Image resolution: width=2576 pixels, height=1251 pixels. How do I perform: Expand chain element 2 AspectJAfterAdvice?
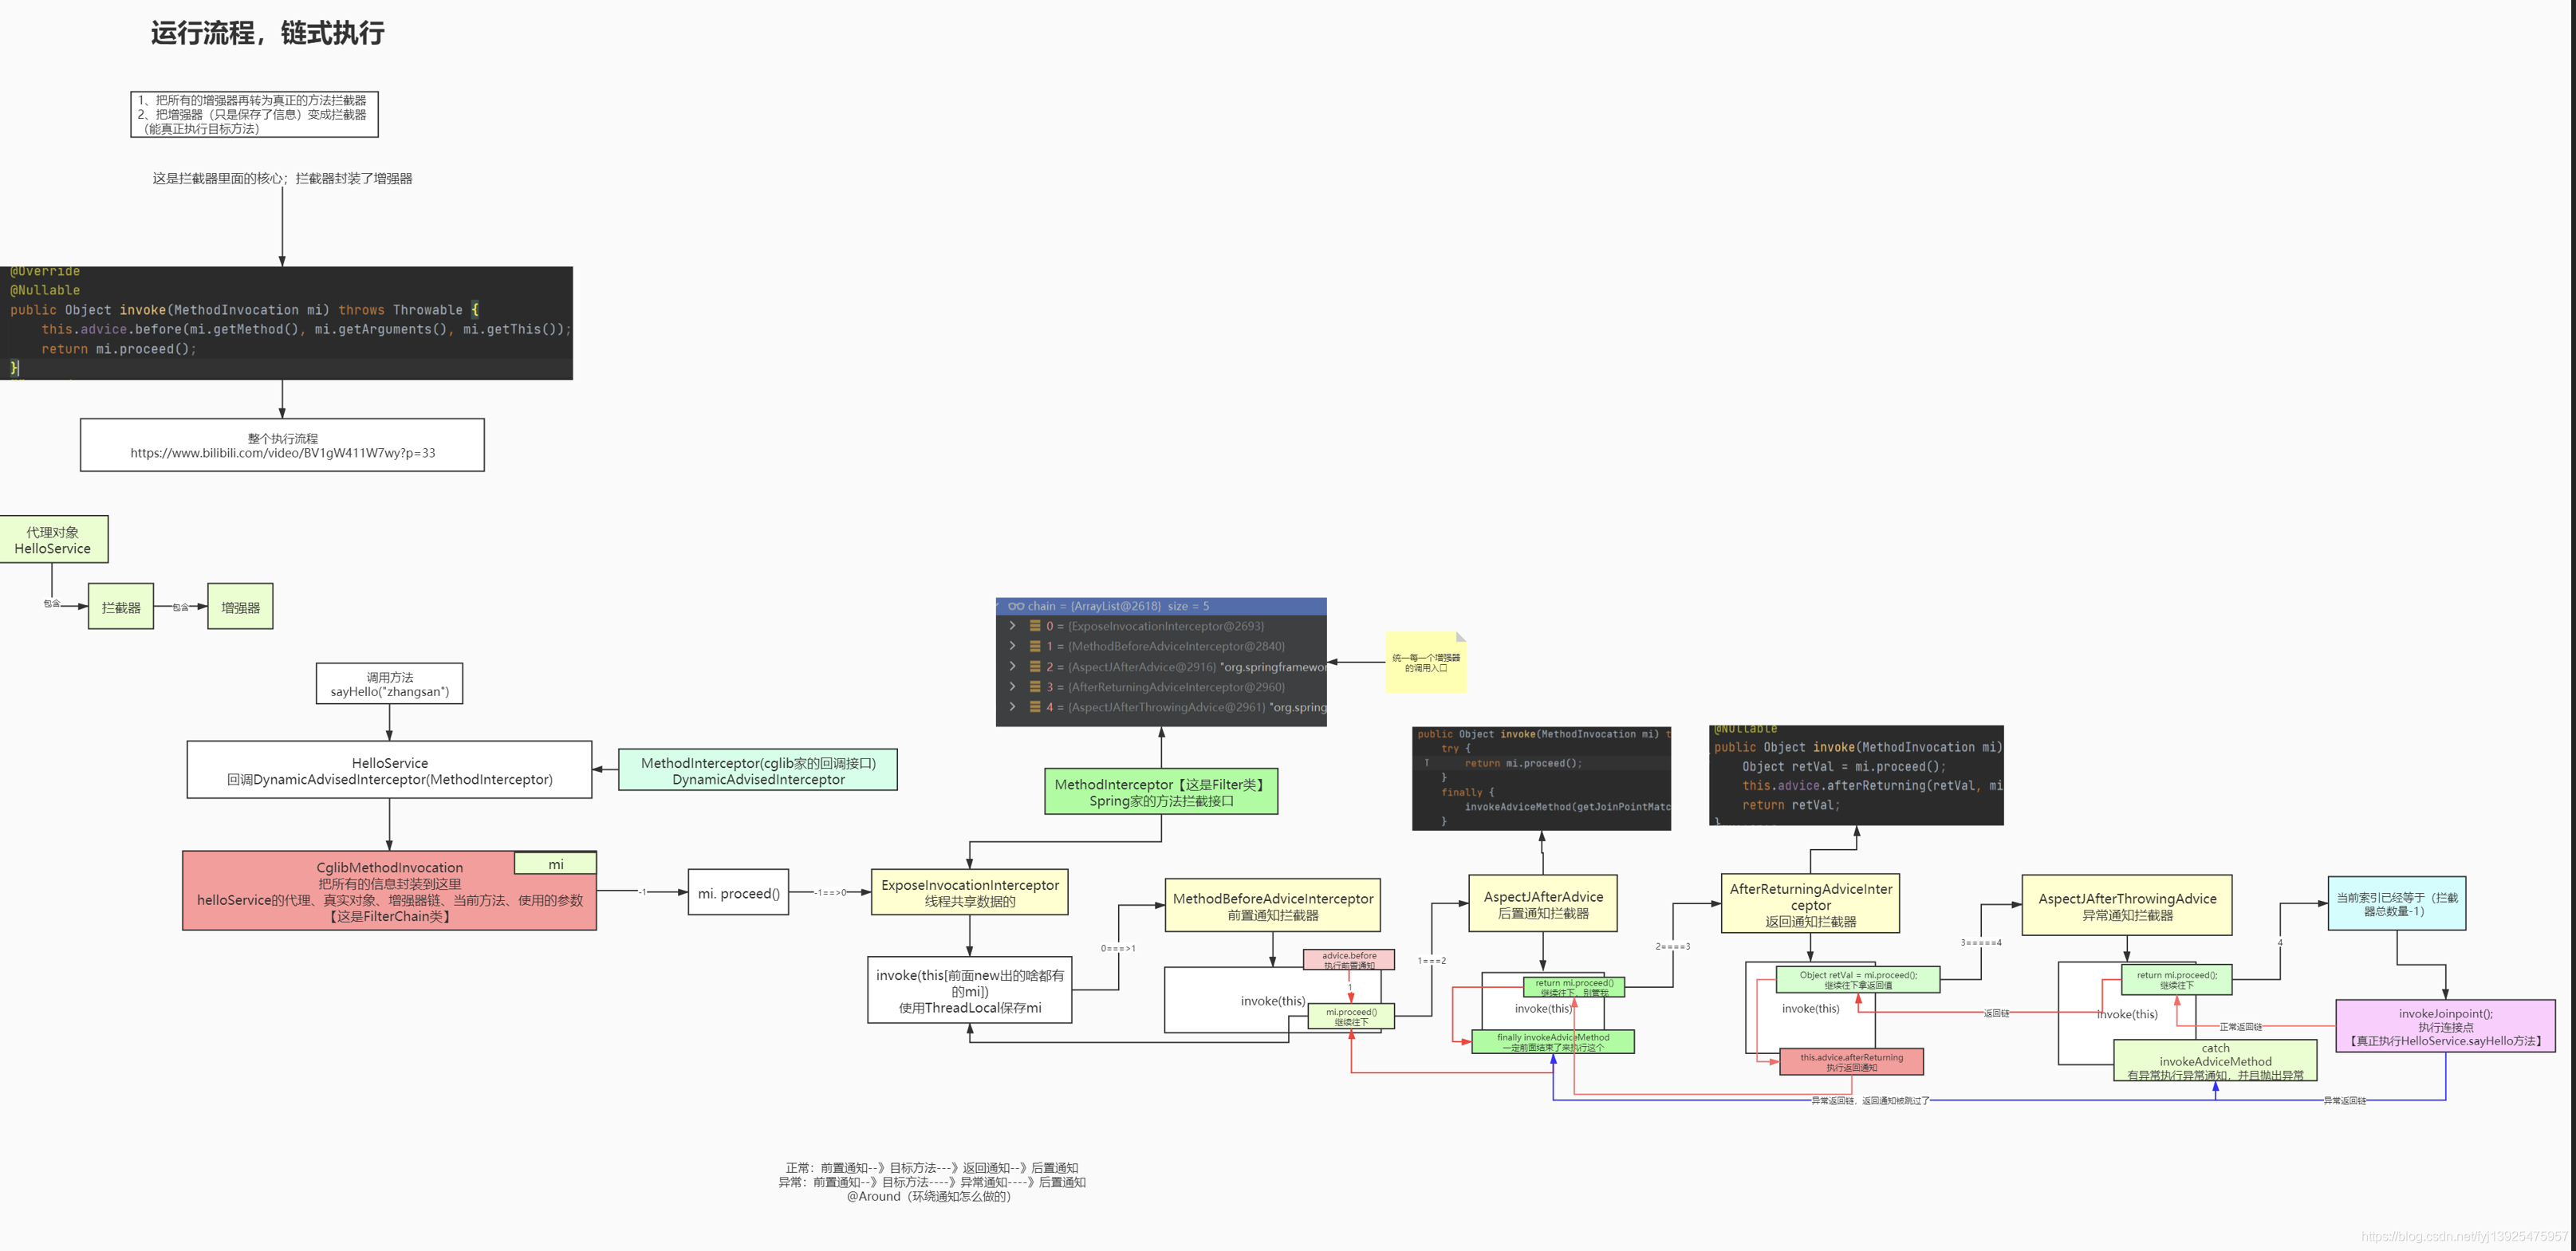(1012, 666)
